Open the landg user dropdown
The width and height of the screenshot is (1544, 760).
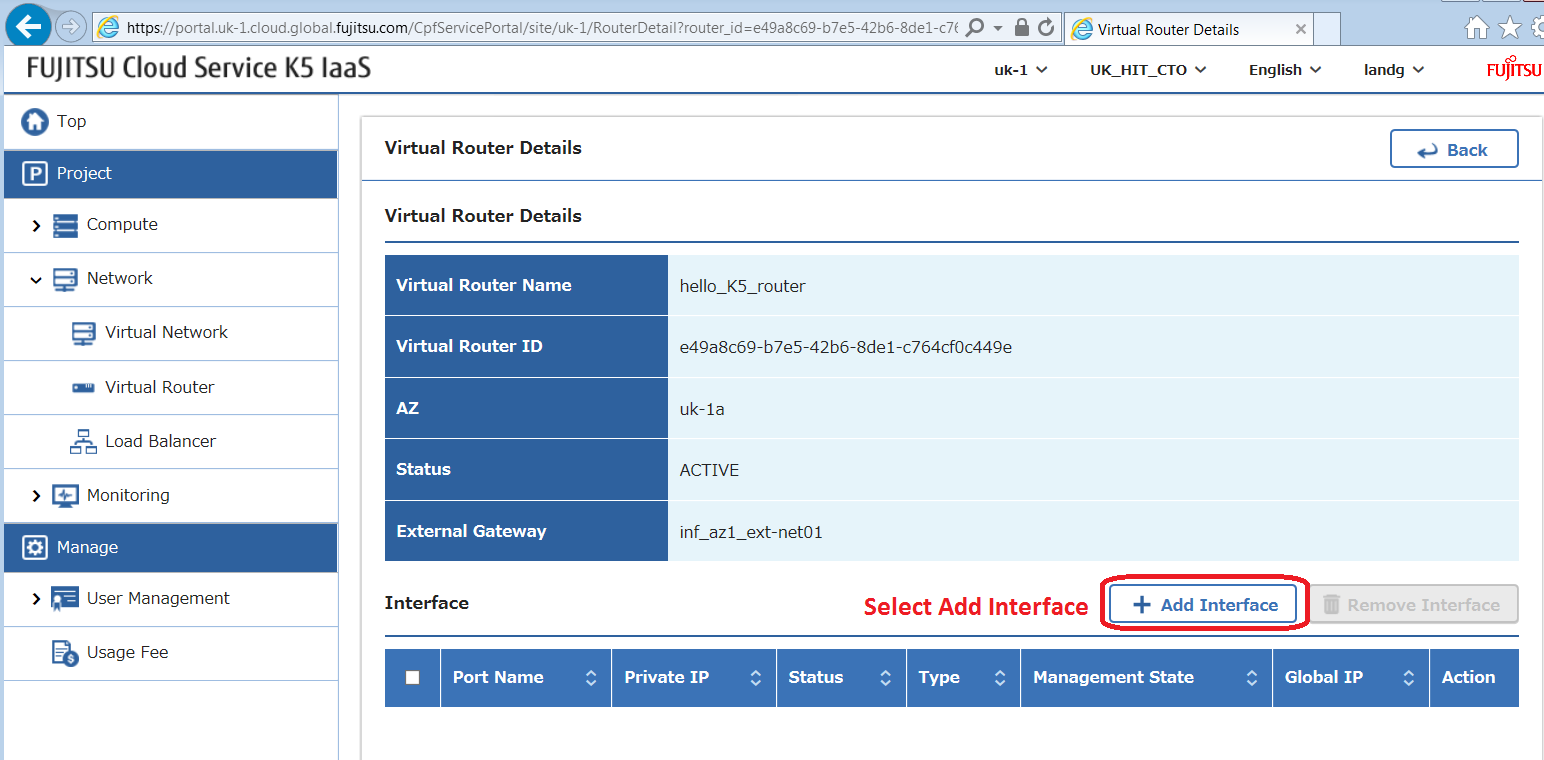[1394, 70]
